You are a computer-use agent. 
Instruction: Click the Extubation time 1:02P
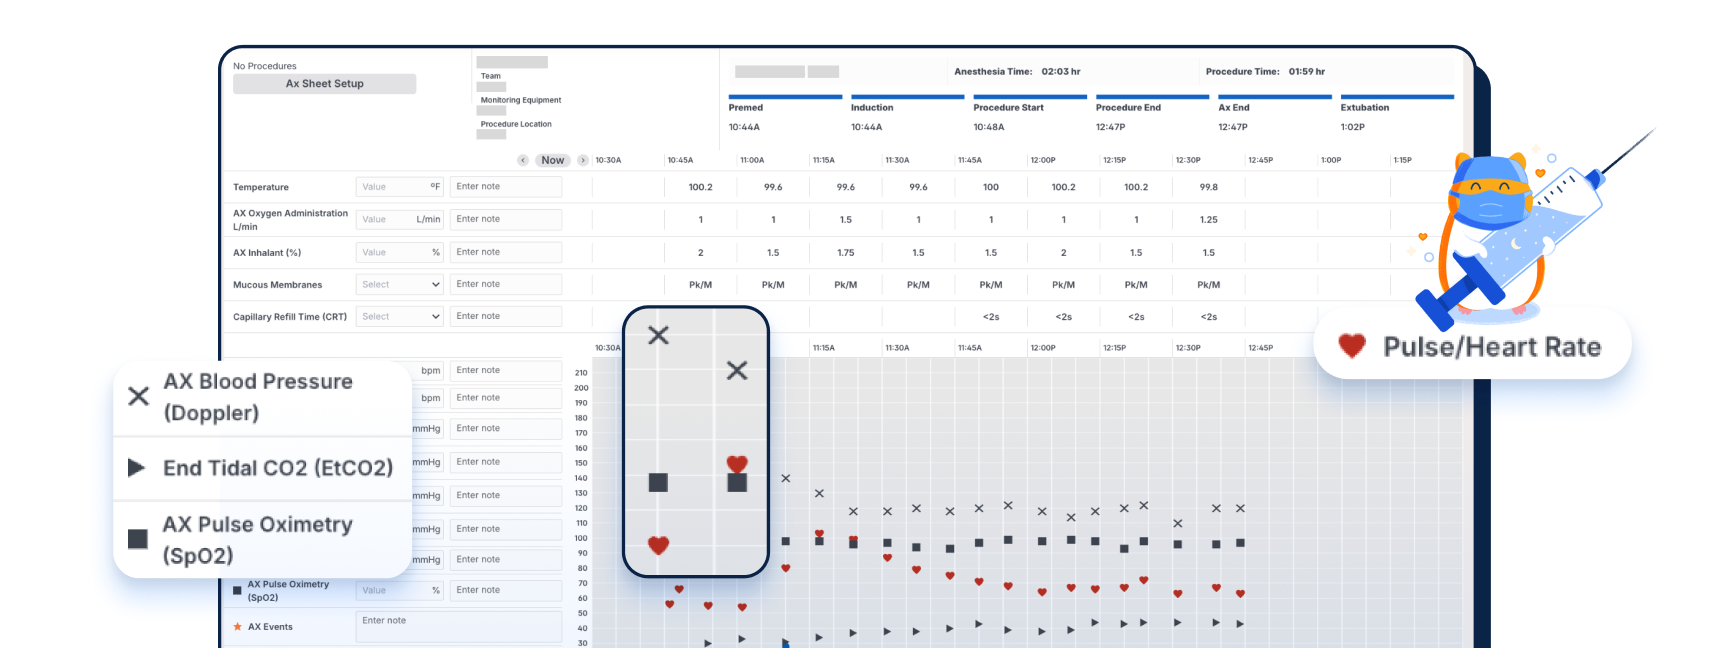tap(1353, 127)
